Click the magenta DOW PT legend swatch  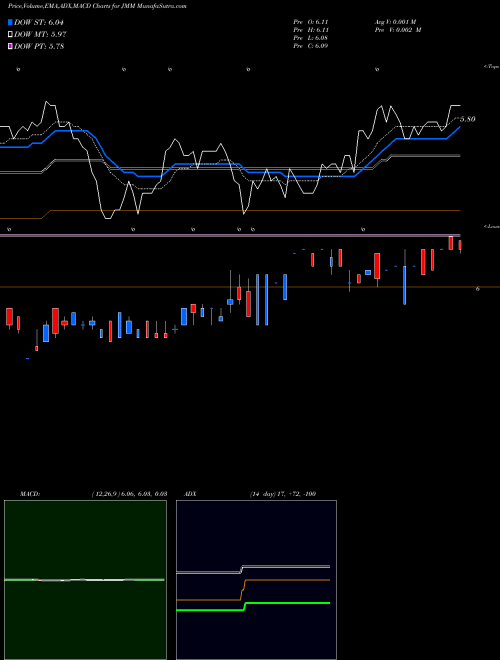[11, 46]
